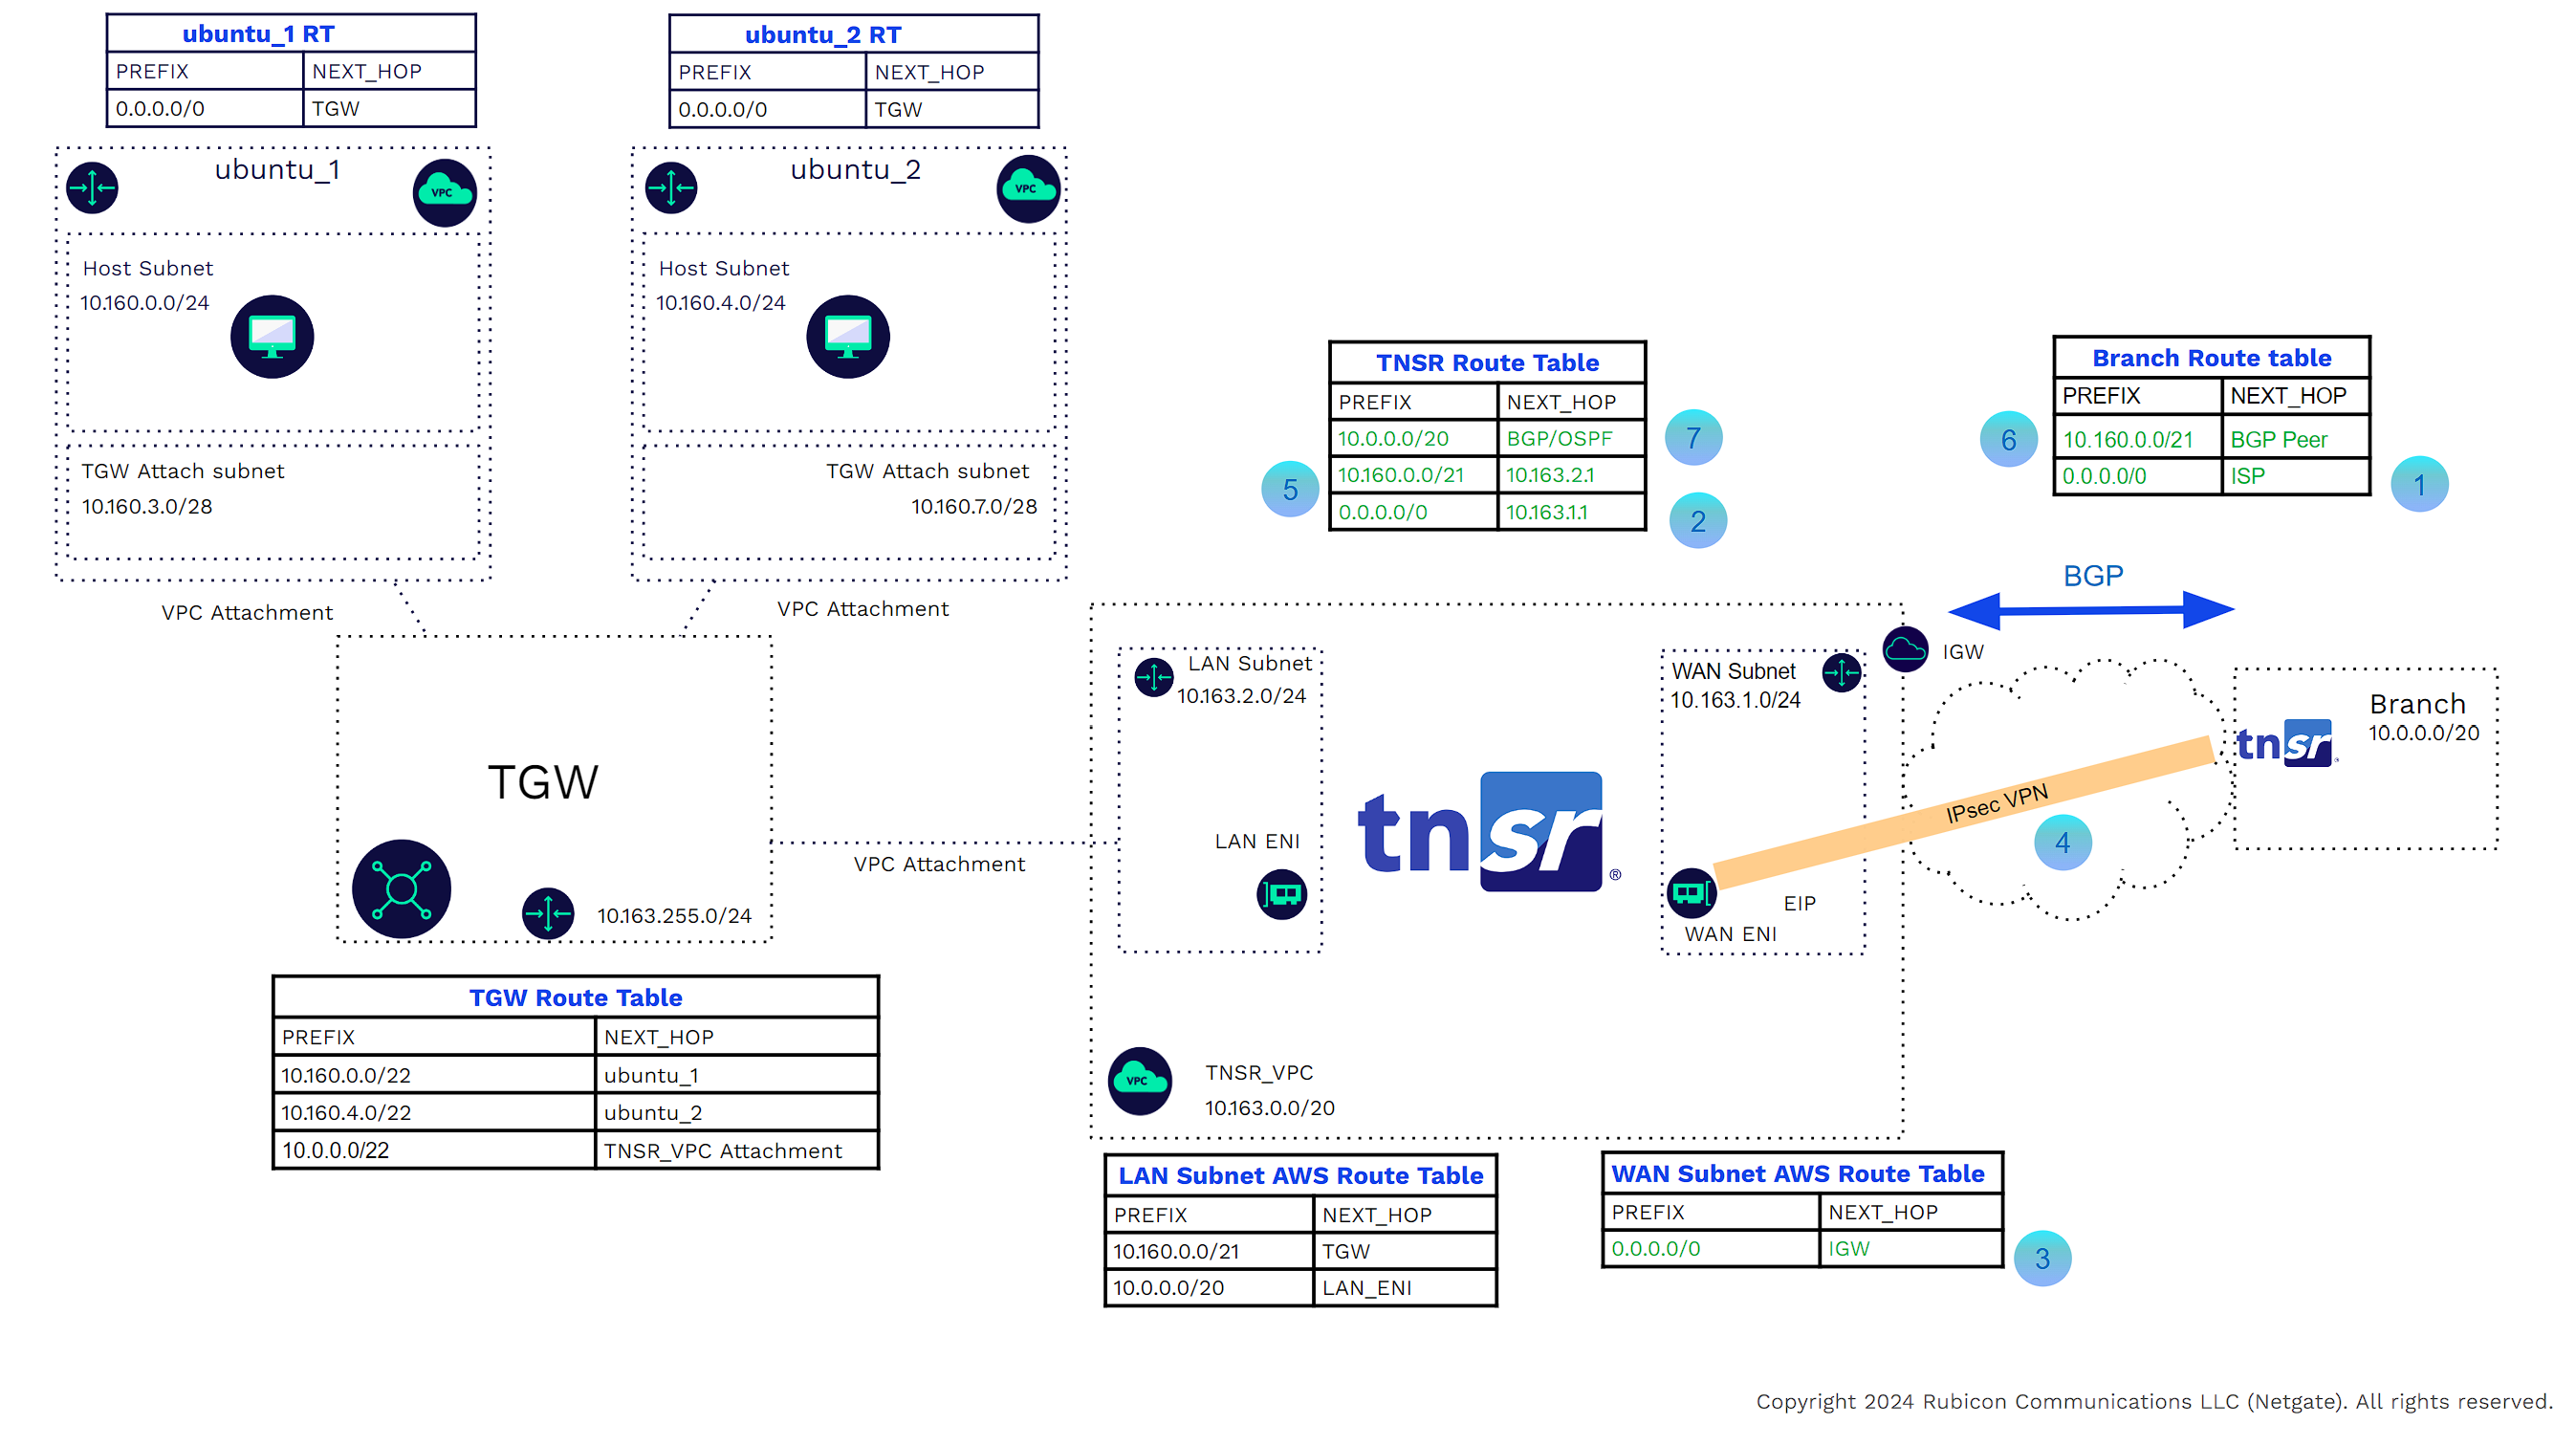Screen dimensions: 2576x1446
Task: Click the monitor icon in ubuntu_1 Host Subnet
Action: click(271, 337)
